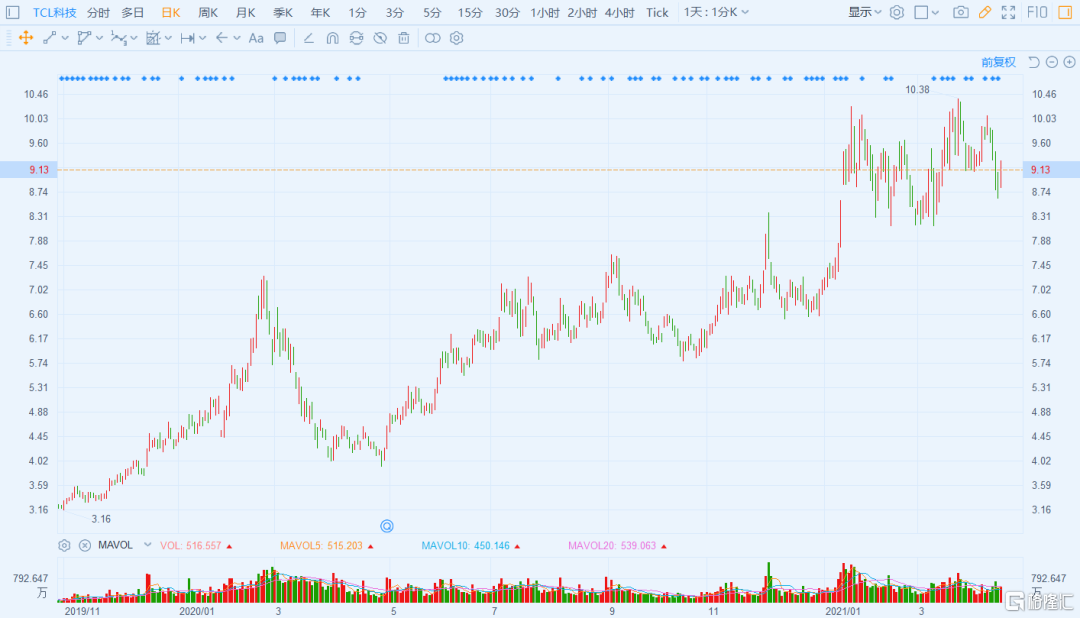Take a chart screenshot with camera icon

click(x=960, y=12)
